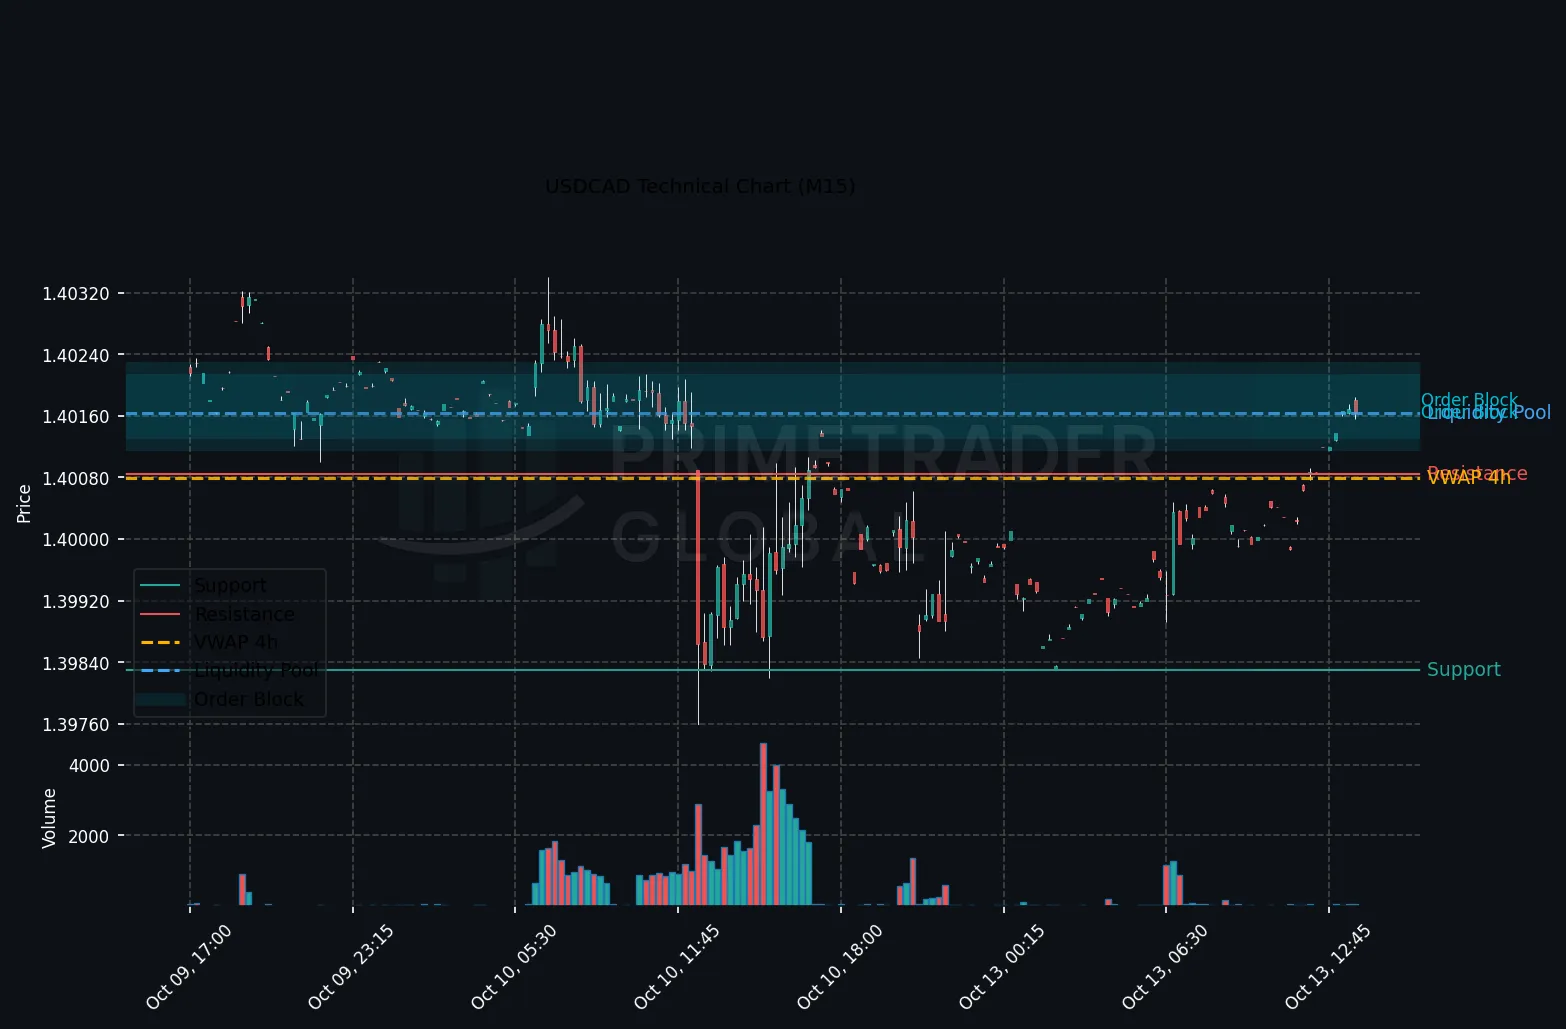Select the 1.39760 price axis label
The width and height of the screenshot is (1566, 1029).
(77, 725)
